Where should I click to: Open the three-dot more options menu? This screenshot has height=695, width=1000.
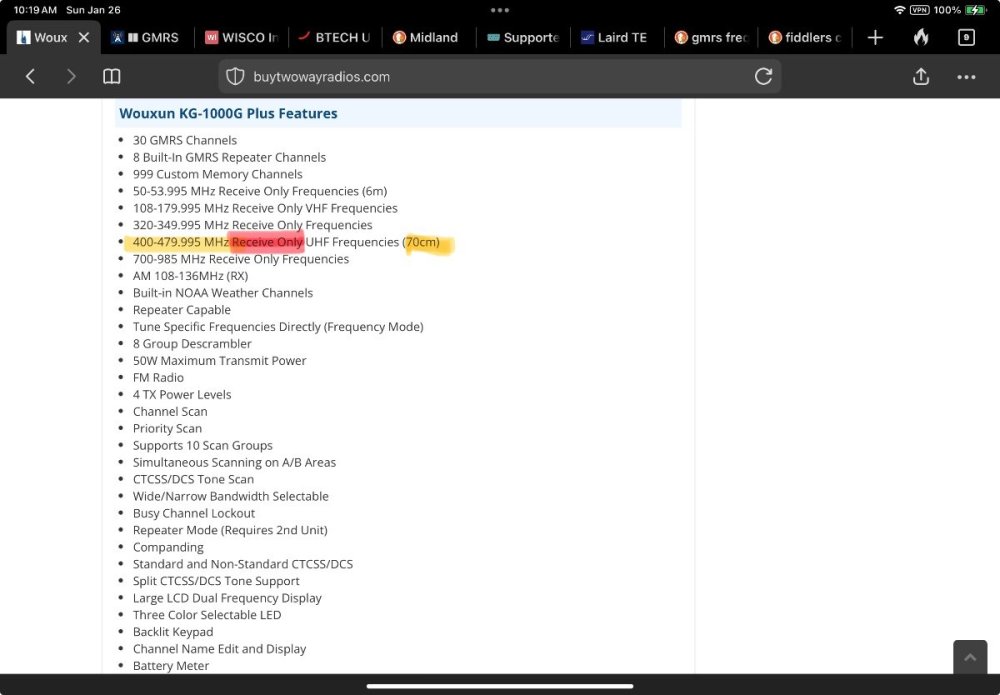click(966, 77)
